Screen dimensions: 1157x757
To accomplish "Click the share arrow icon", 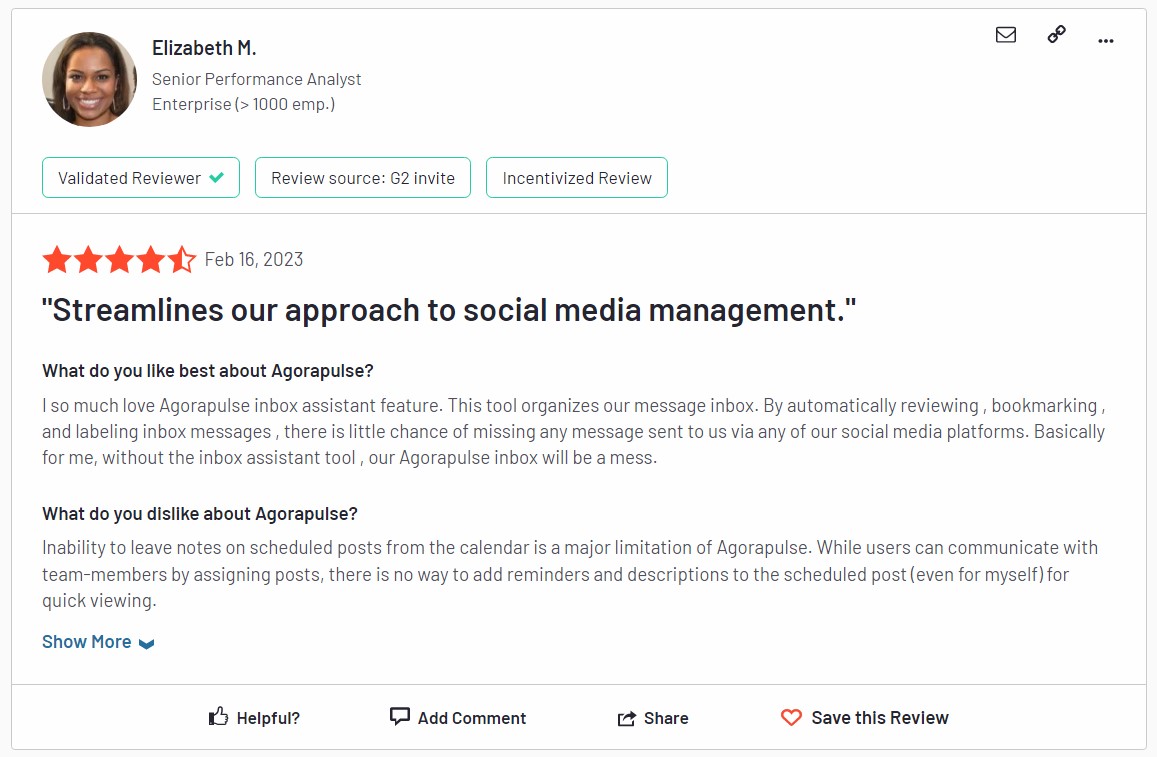I will point(626,718).
